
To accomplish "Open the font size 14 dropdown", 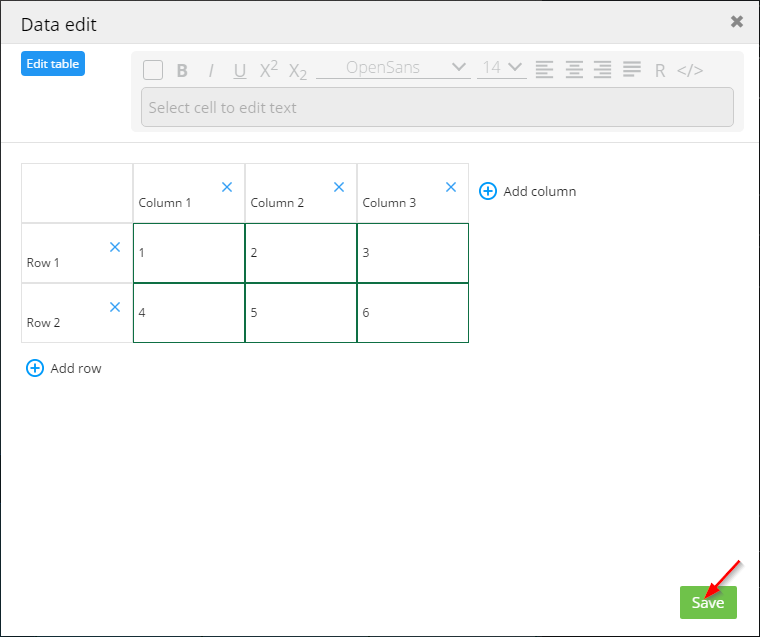I will click(x=501, y=68).
